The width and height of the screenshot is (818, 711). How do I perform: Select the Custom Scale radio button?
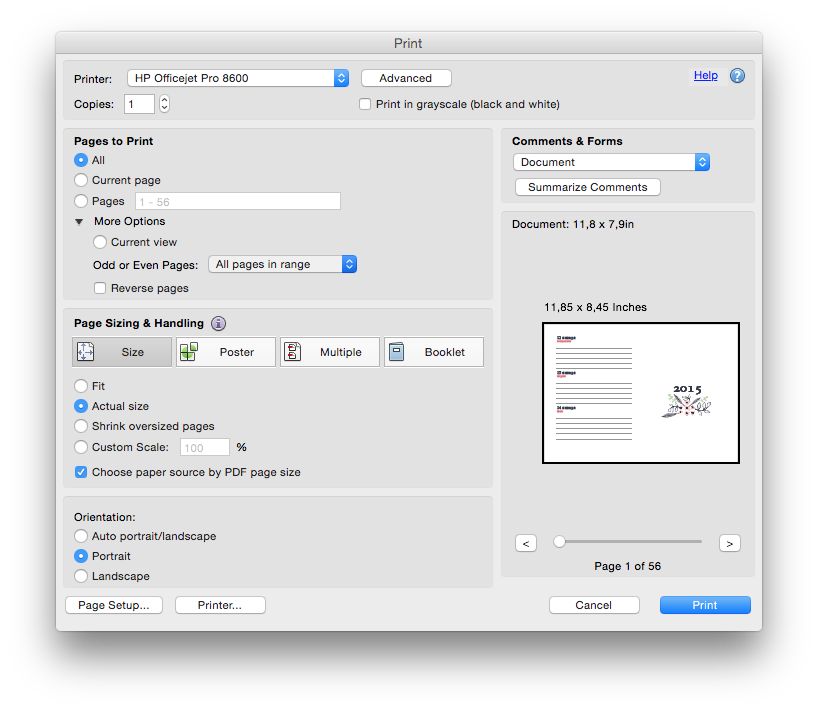click(x=81, y=447)
